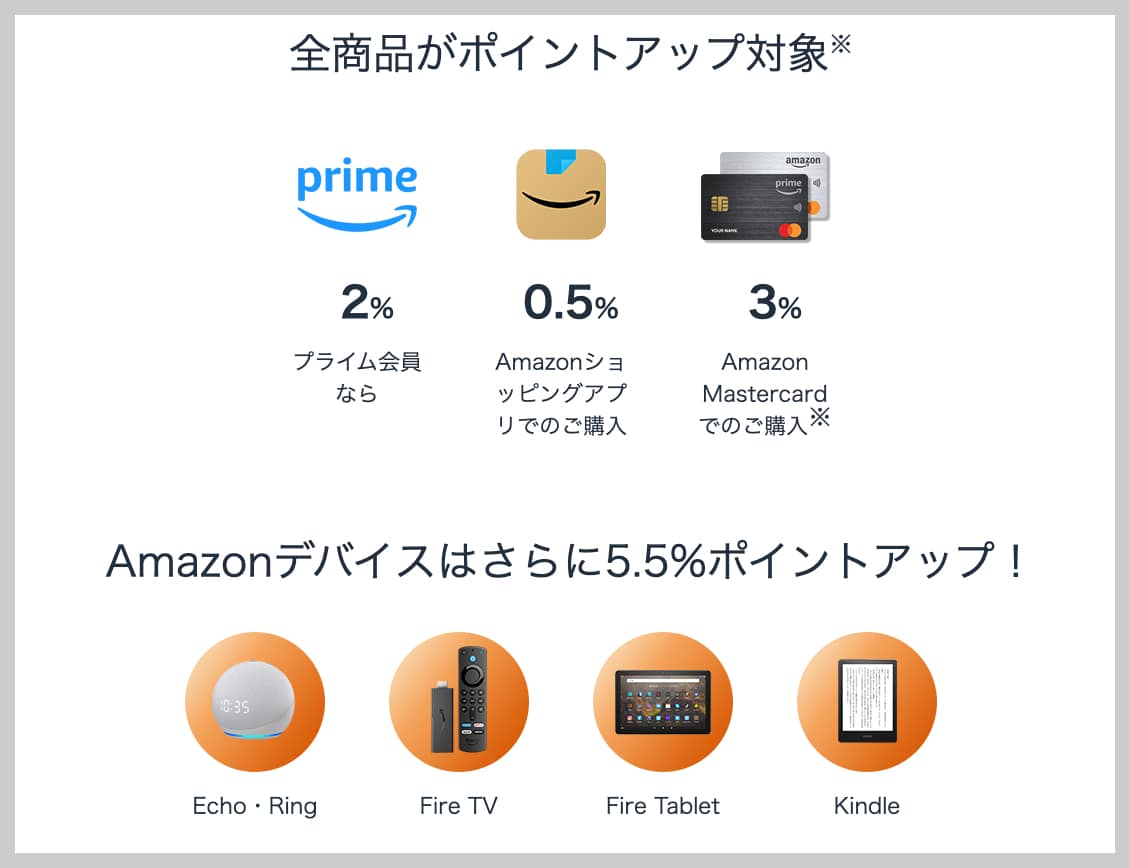The image size is (1130, 868).
Task: Click the Amazonデバイス 5.5%ポイントアップ heading
Action: (565, 563)
